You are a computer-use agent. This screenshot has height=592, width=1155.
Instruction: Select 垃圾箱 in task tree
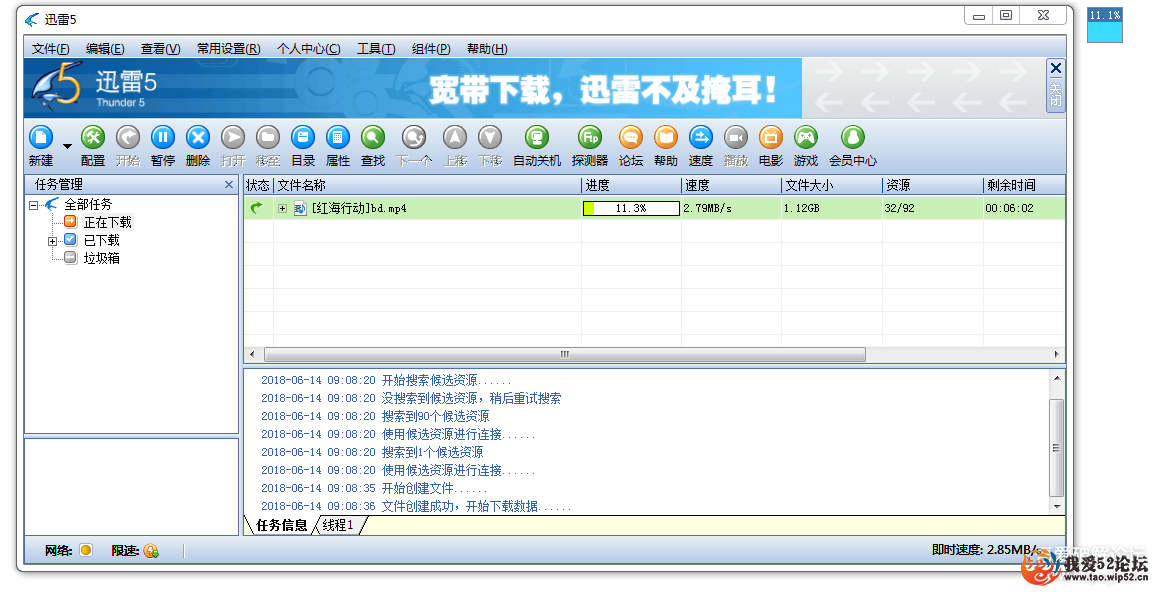(x=102, y=258)
